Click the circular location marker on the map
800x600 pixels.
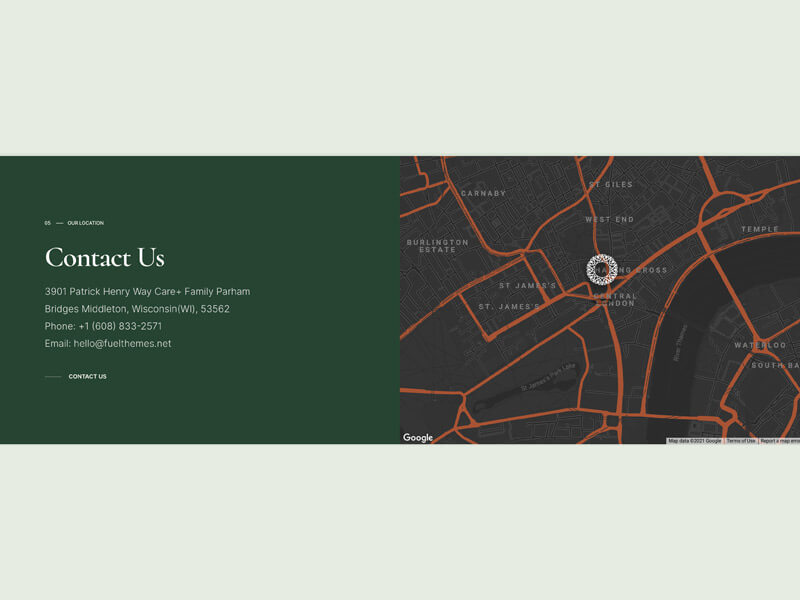coord(601,269)
